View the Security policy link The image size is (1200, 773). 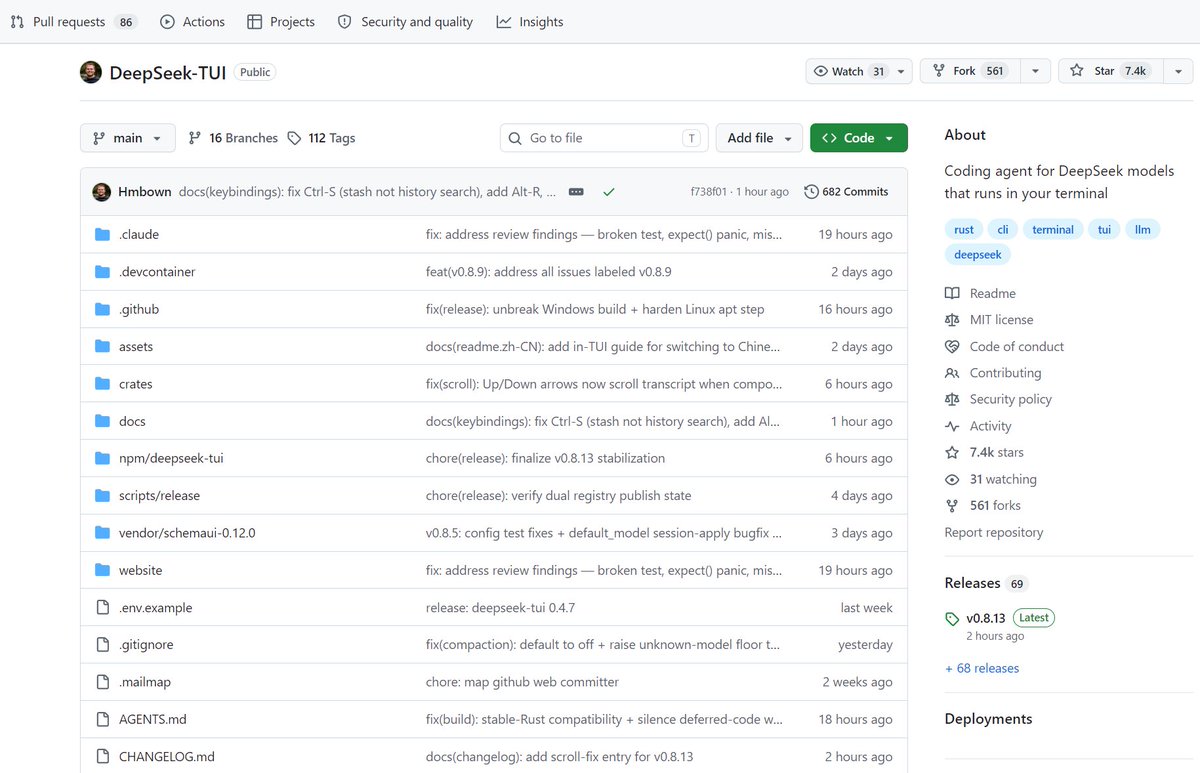(998, 399)
